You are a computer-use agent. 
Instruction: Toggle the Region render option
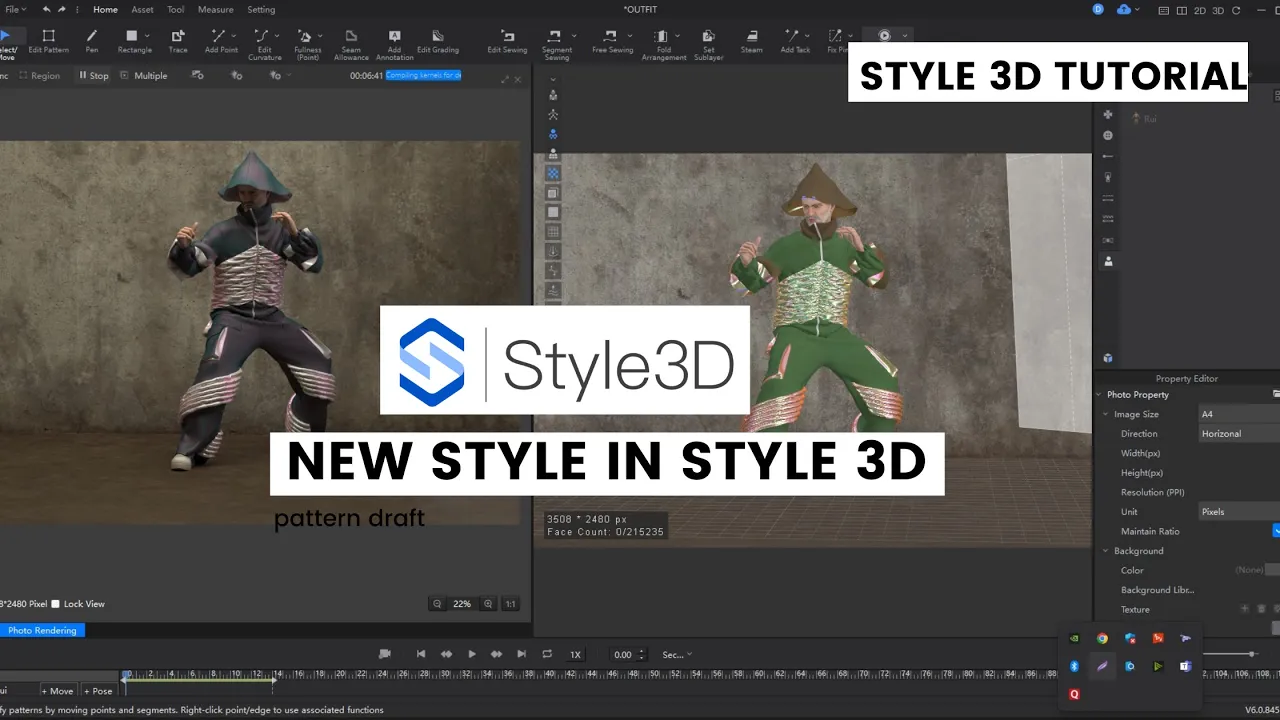tap(39, 76)
